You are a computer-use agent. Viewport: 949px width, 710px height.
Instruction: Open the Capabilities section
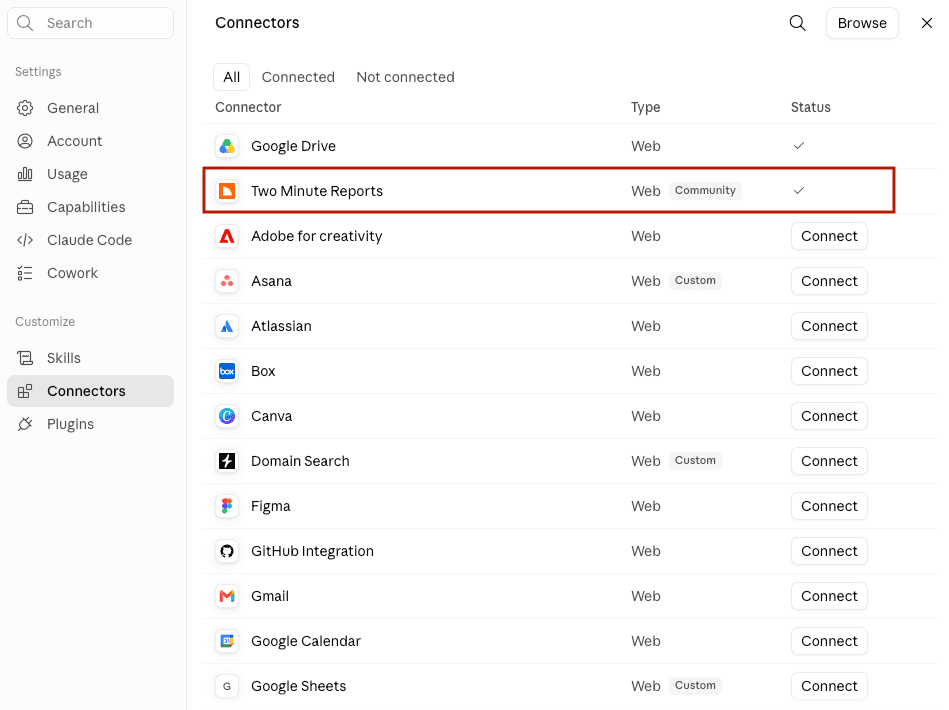pos(91,207)
